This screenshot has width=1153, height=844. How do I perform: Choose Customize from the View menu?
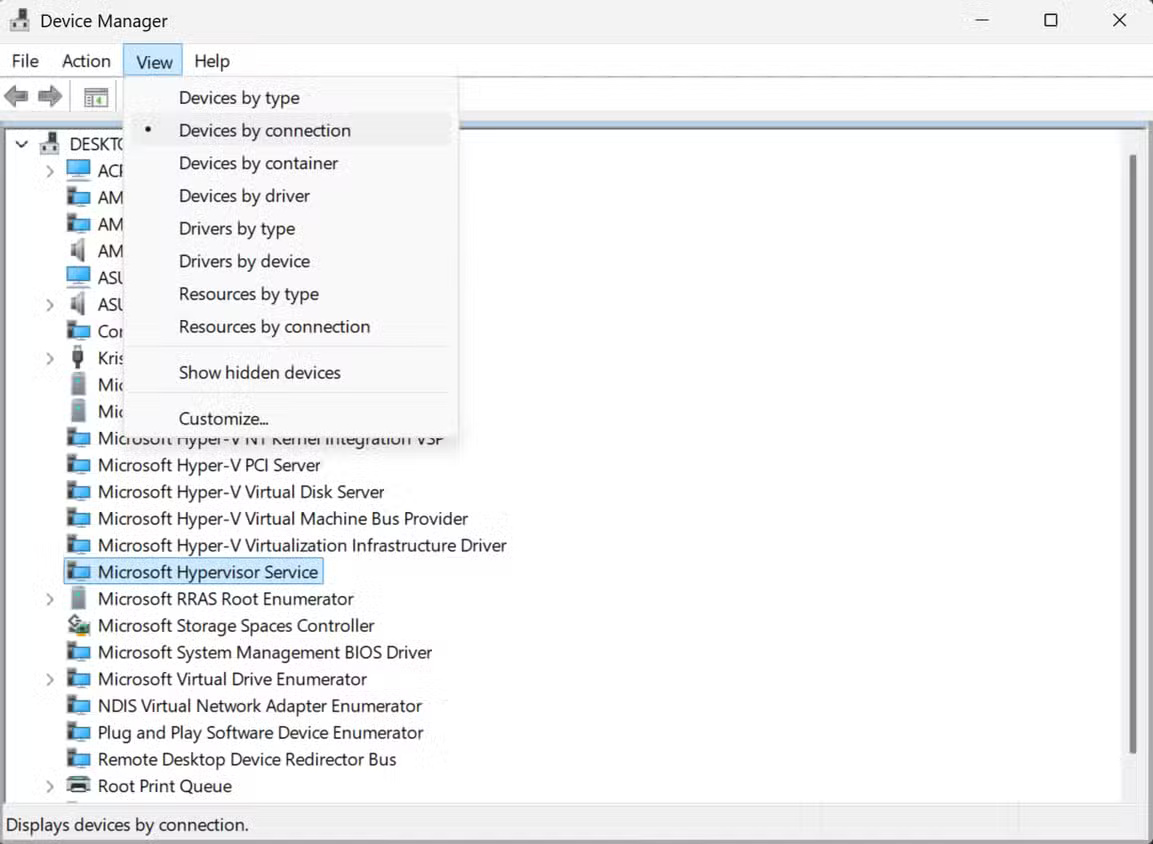pos(222,418)
